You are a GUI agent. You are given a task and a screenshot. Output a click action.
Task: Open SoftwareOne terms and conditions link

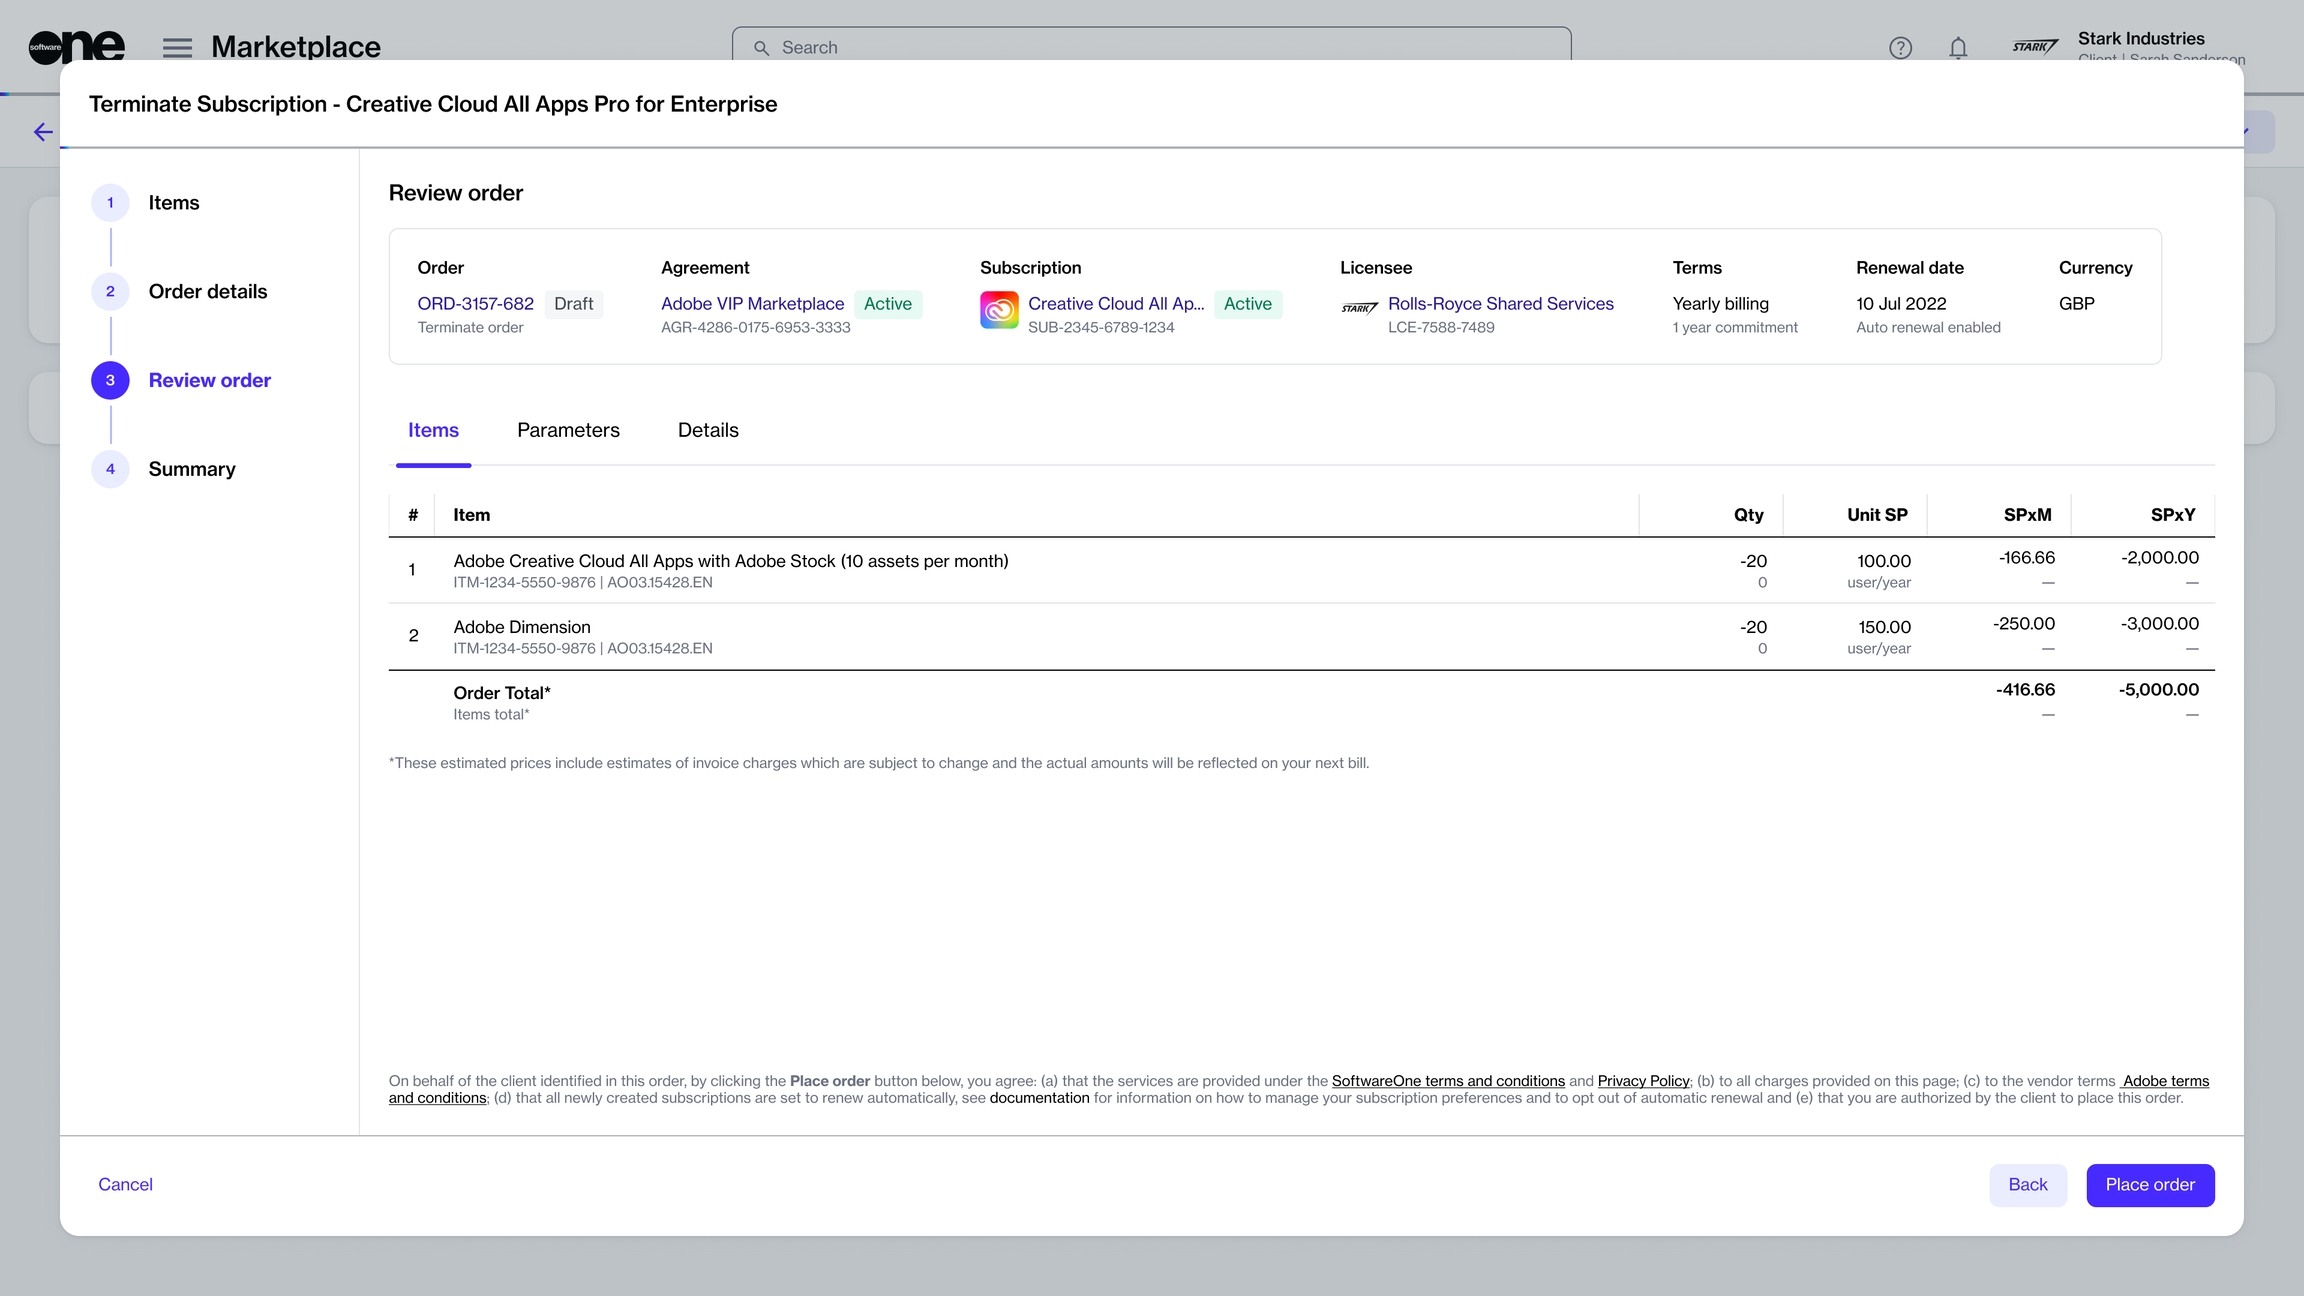[1447, 1081]
